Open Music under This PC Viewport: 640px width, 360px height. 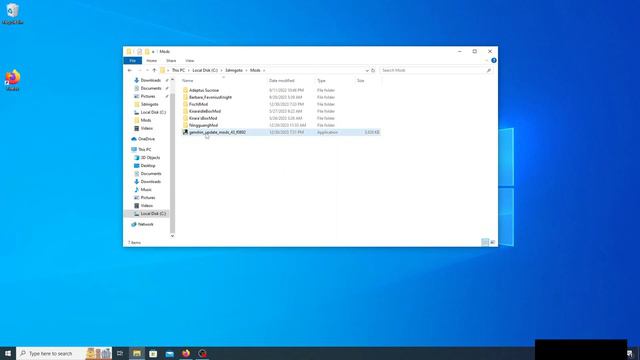click(146, 190)
